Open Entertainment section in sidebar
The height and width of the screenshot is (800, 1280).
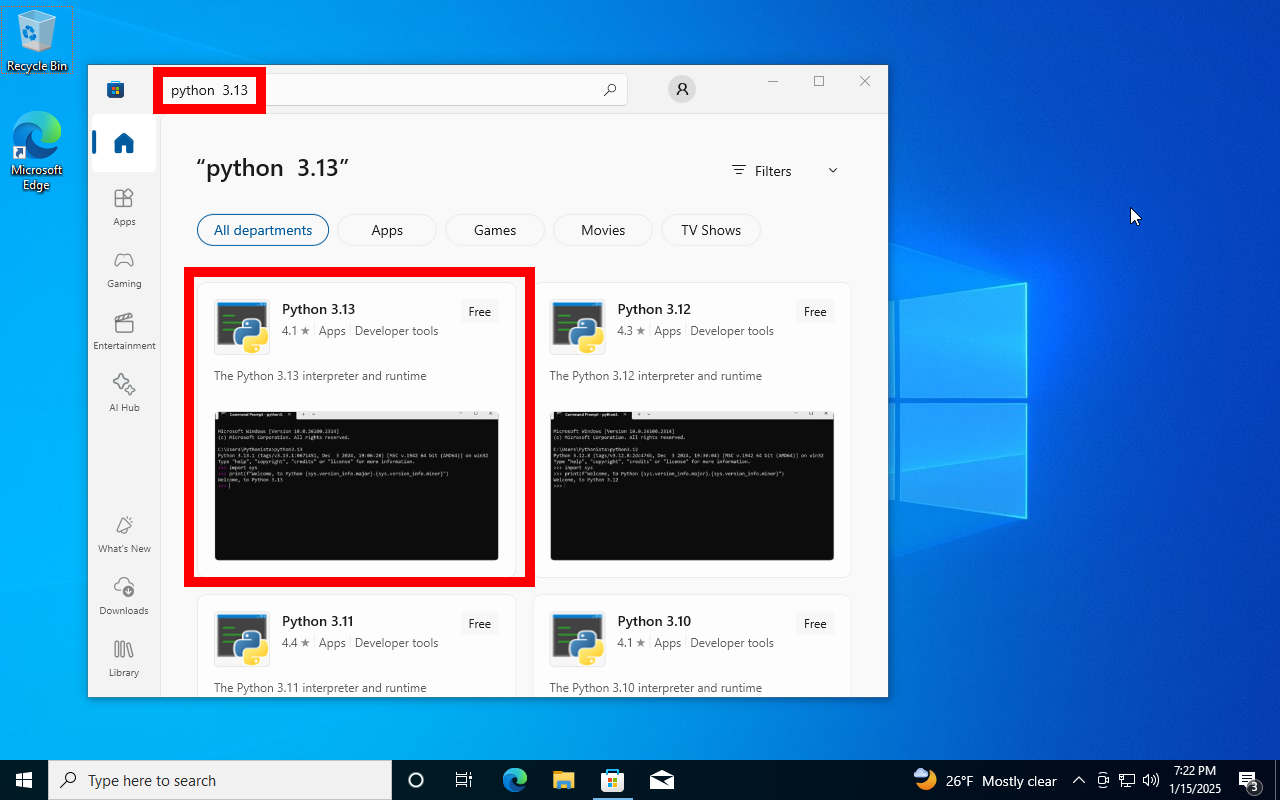[x=124, y=331]
